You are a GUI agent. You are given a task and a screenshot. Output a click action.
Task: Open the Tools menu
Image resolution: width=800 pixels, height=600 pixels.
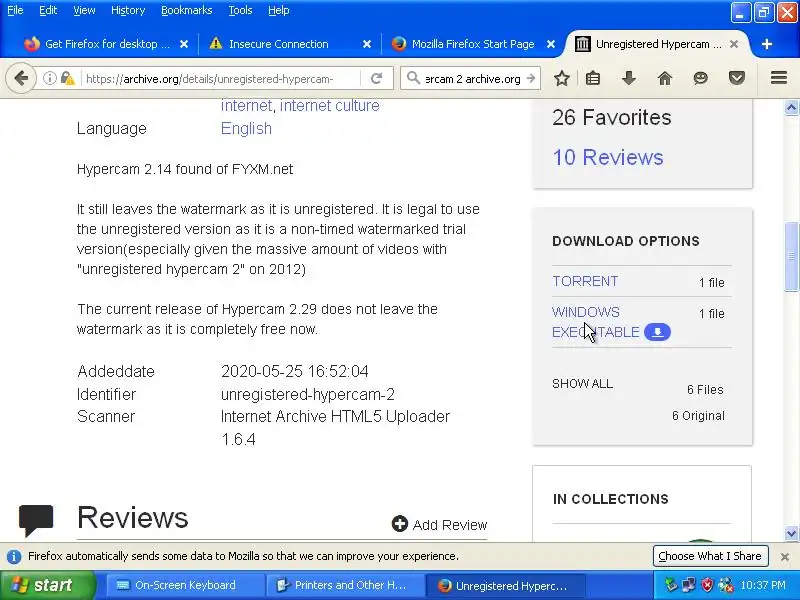click(x=240, y=10)
